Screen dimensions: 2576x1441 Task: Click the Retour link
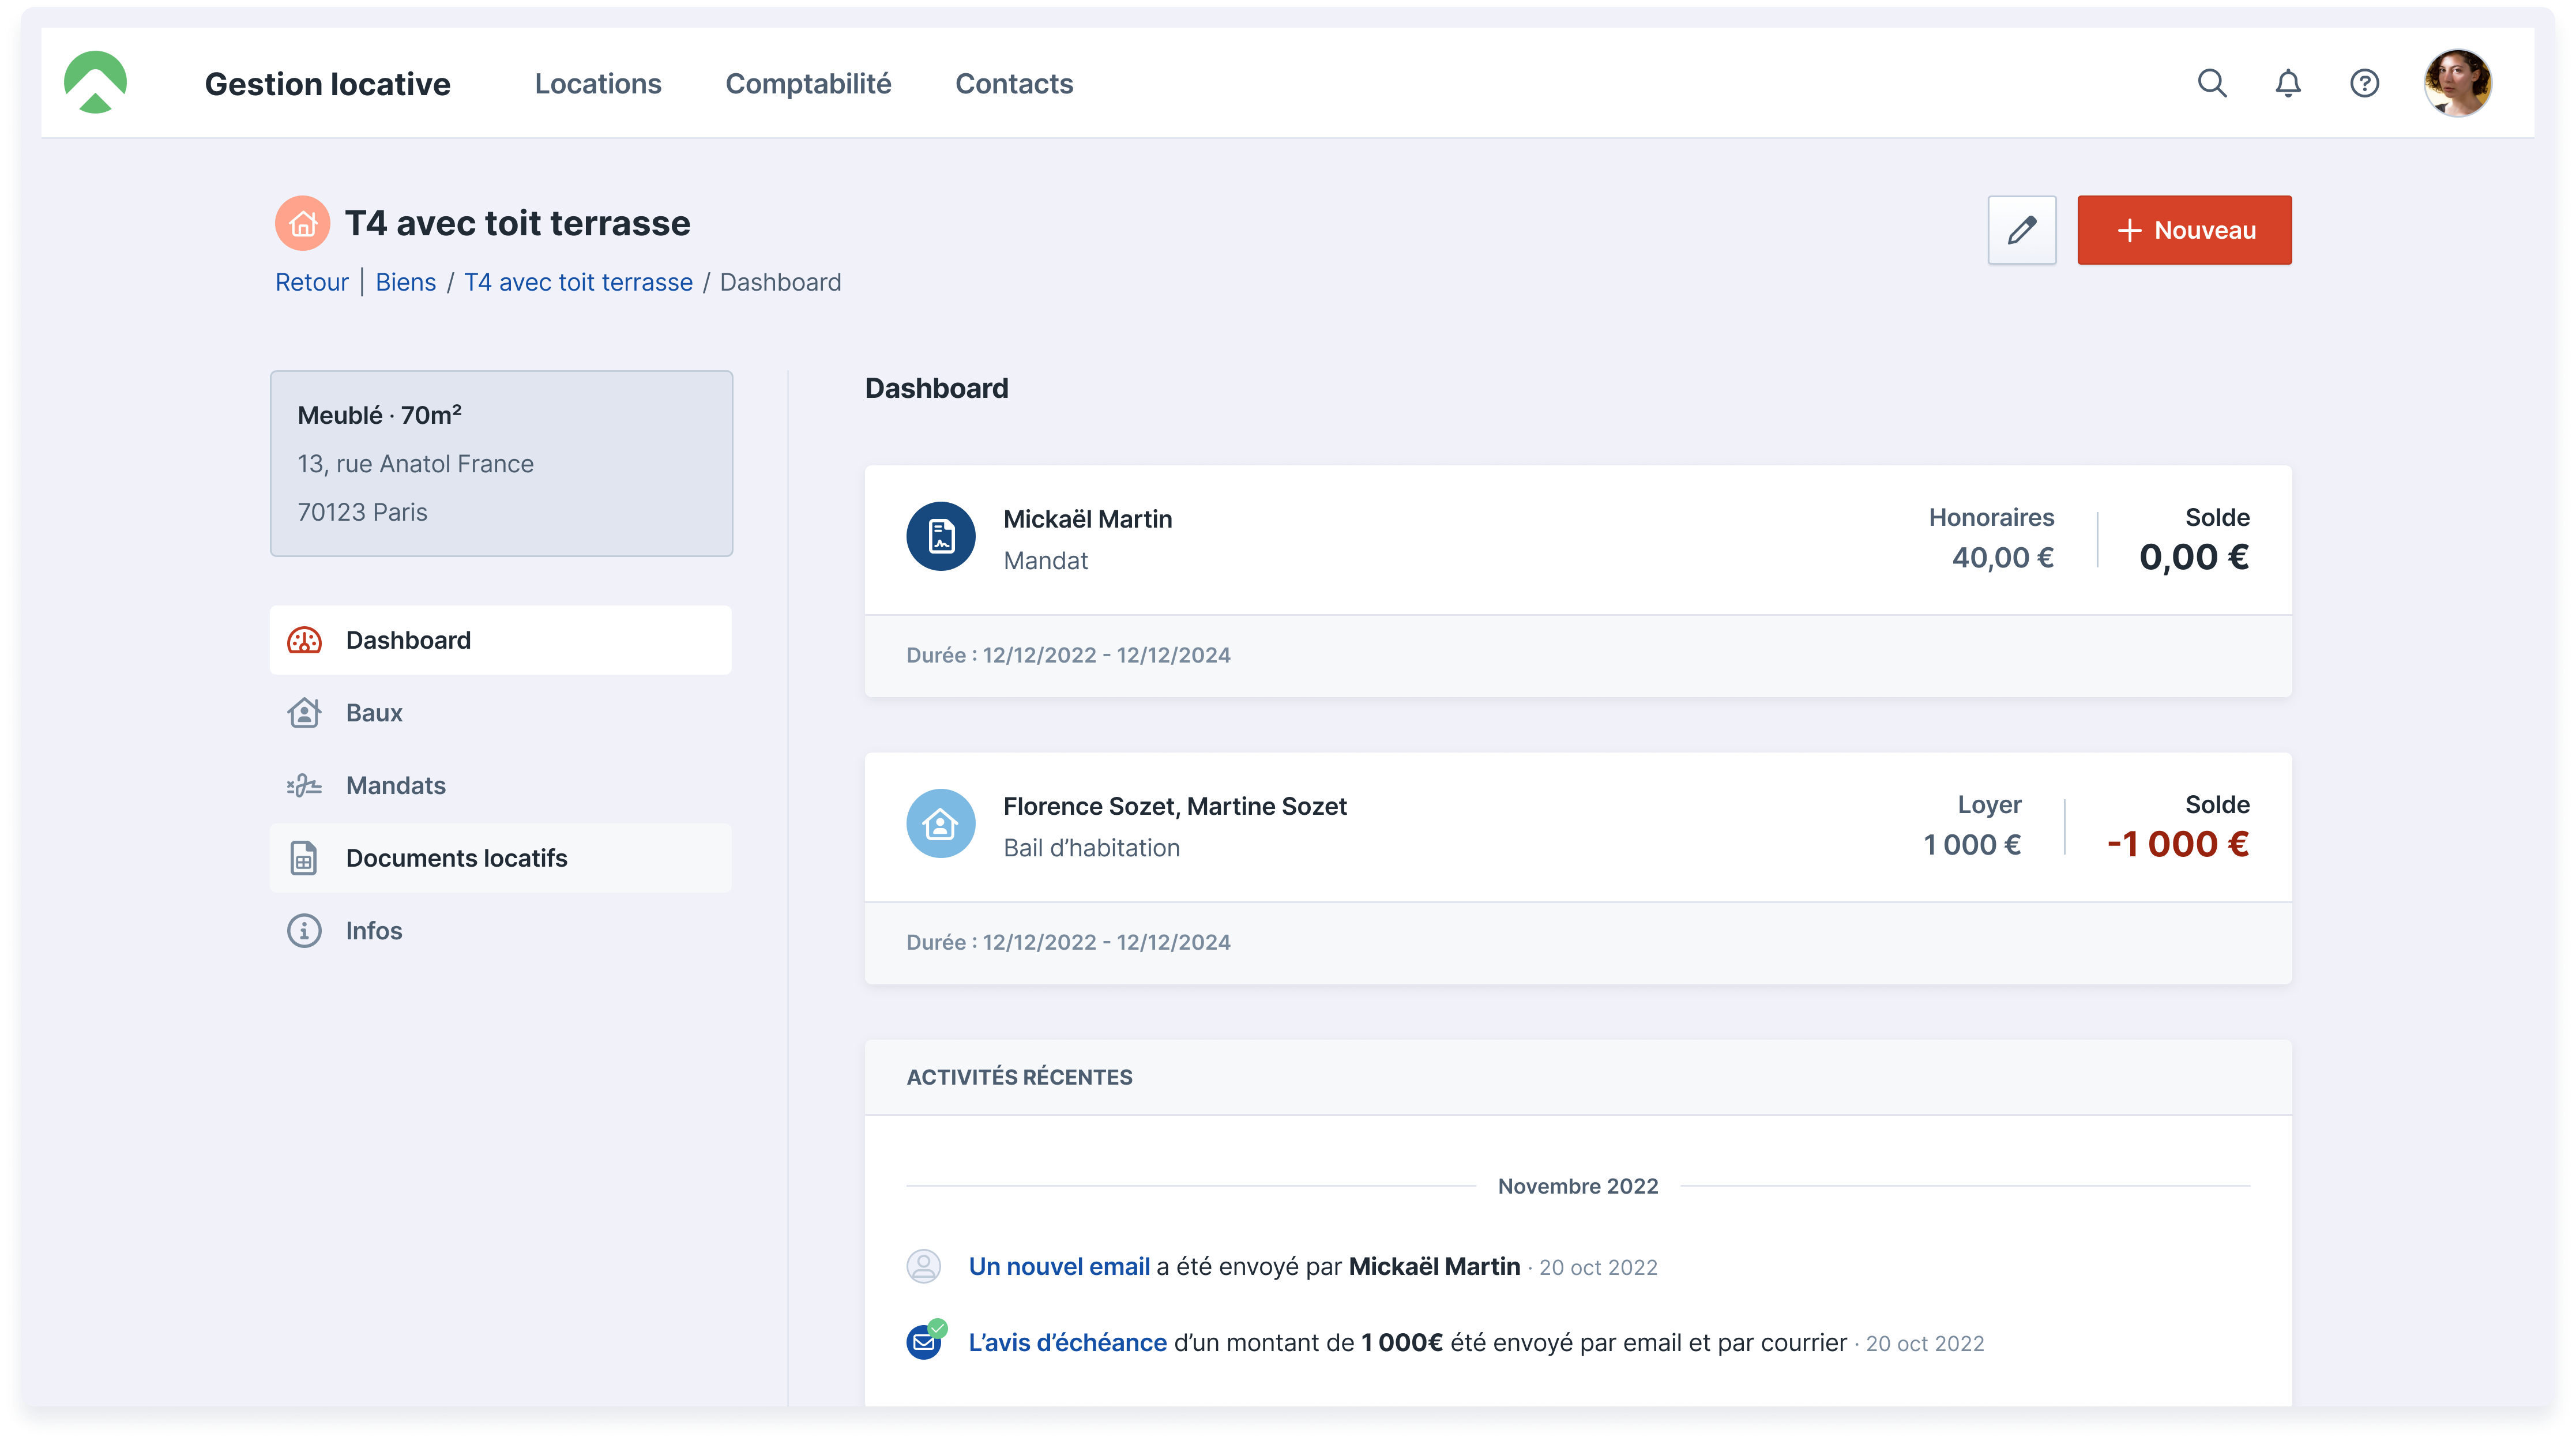pos(311,283)
